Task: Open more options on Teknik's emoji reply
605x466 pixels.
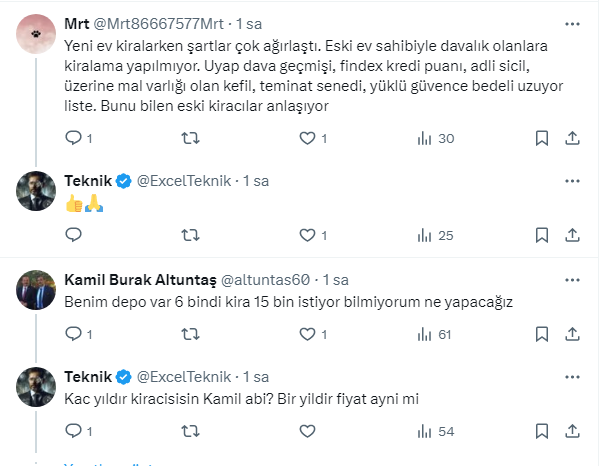Action: tap(573, 181)
